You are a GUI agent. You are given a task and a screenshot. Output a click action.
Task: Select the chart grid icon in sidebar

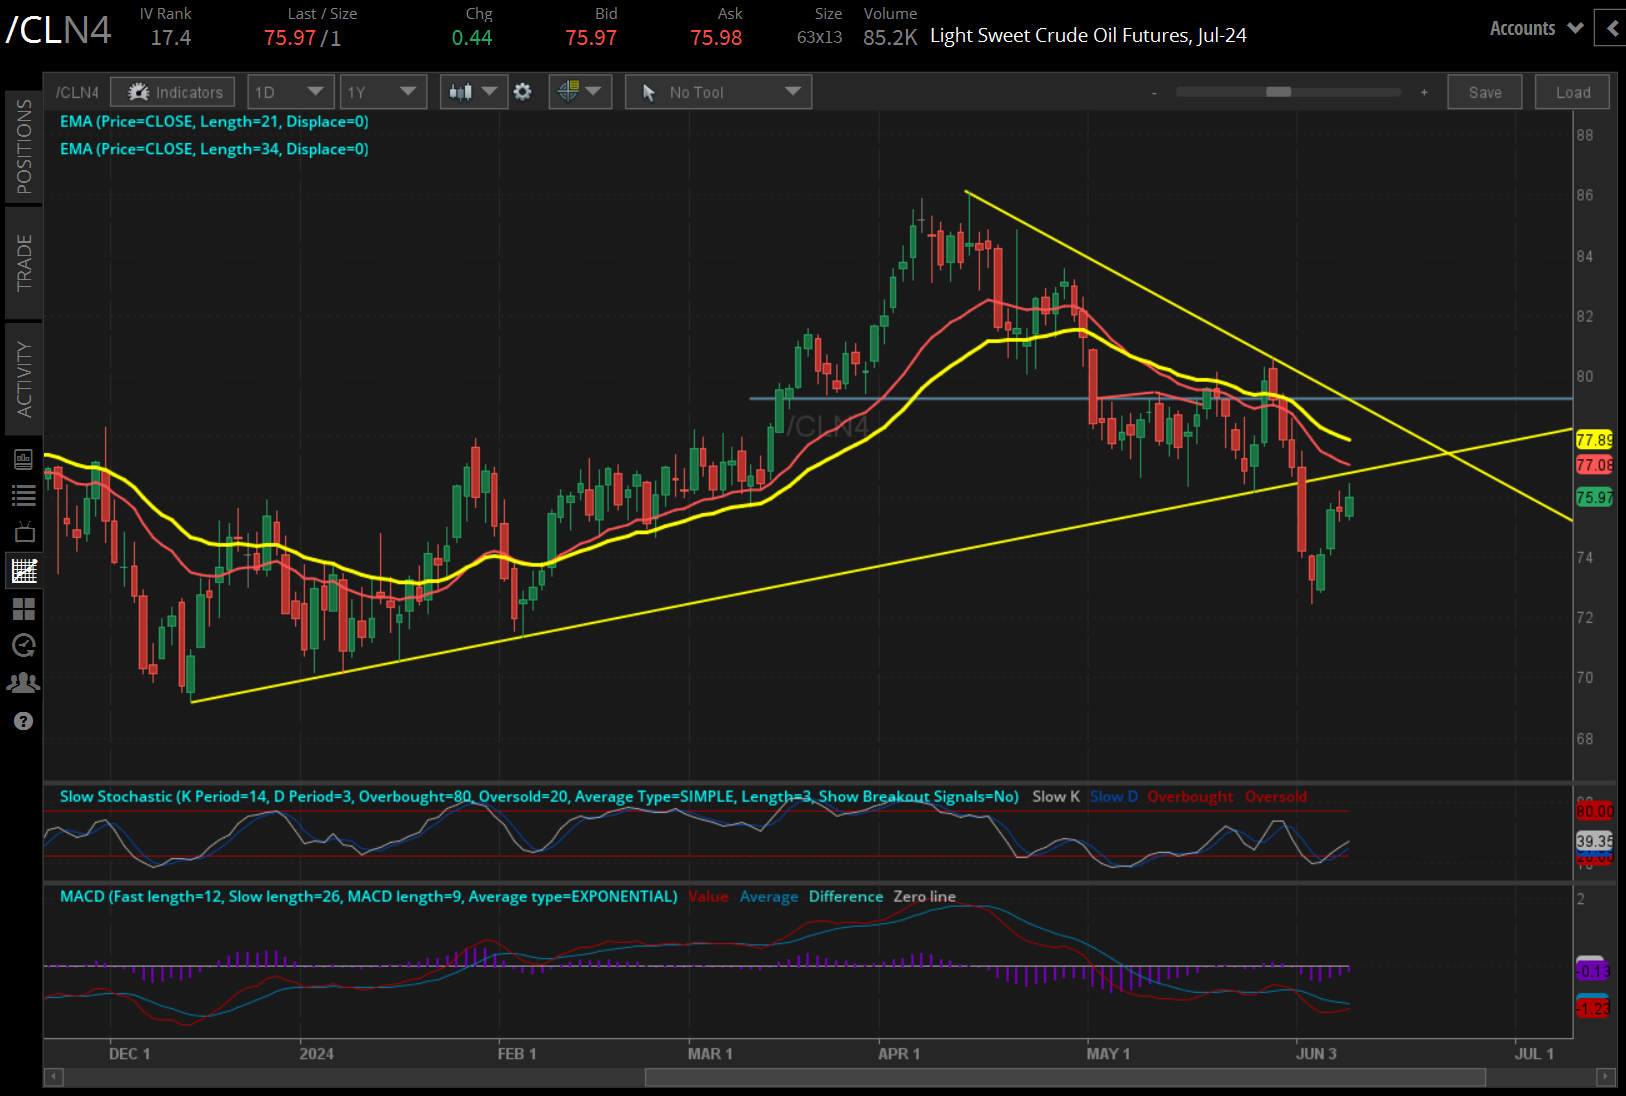tap(23, 570)
